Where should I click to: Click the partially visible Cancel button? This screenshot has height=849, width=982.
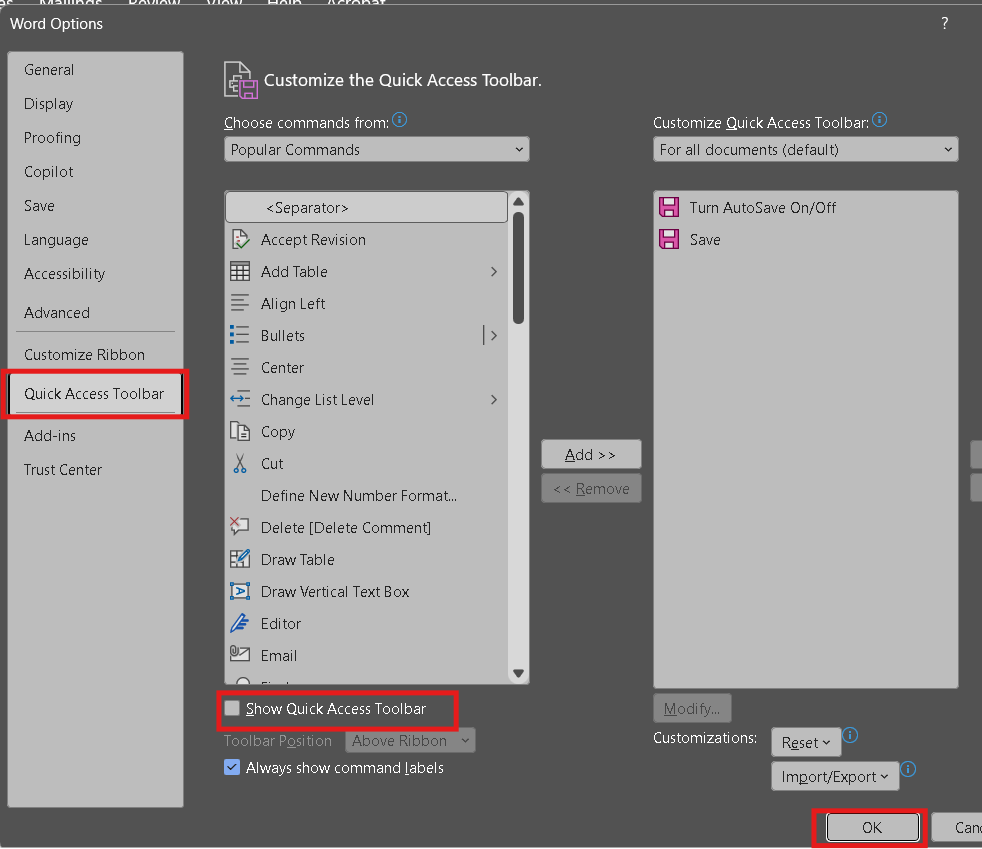958,828
